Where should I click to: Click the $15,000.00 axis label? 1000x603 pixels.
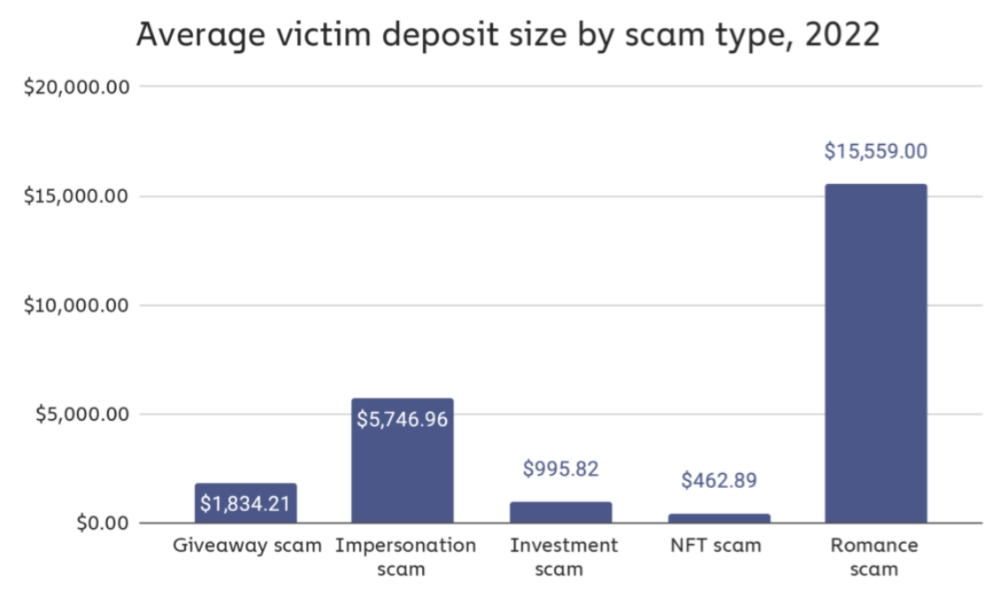coord(77,196)
